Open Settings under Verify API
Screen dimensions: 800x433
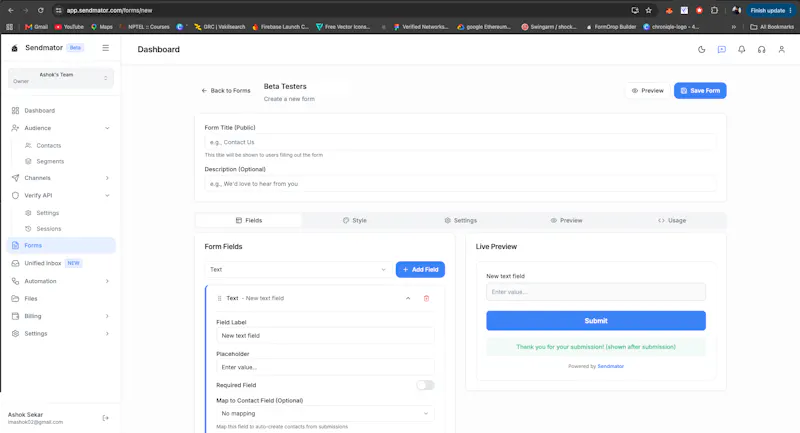47,213
